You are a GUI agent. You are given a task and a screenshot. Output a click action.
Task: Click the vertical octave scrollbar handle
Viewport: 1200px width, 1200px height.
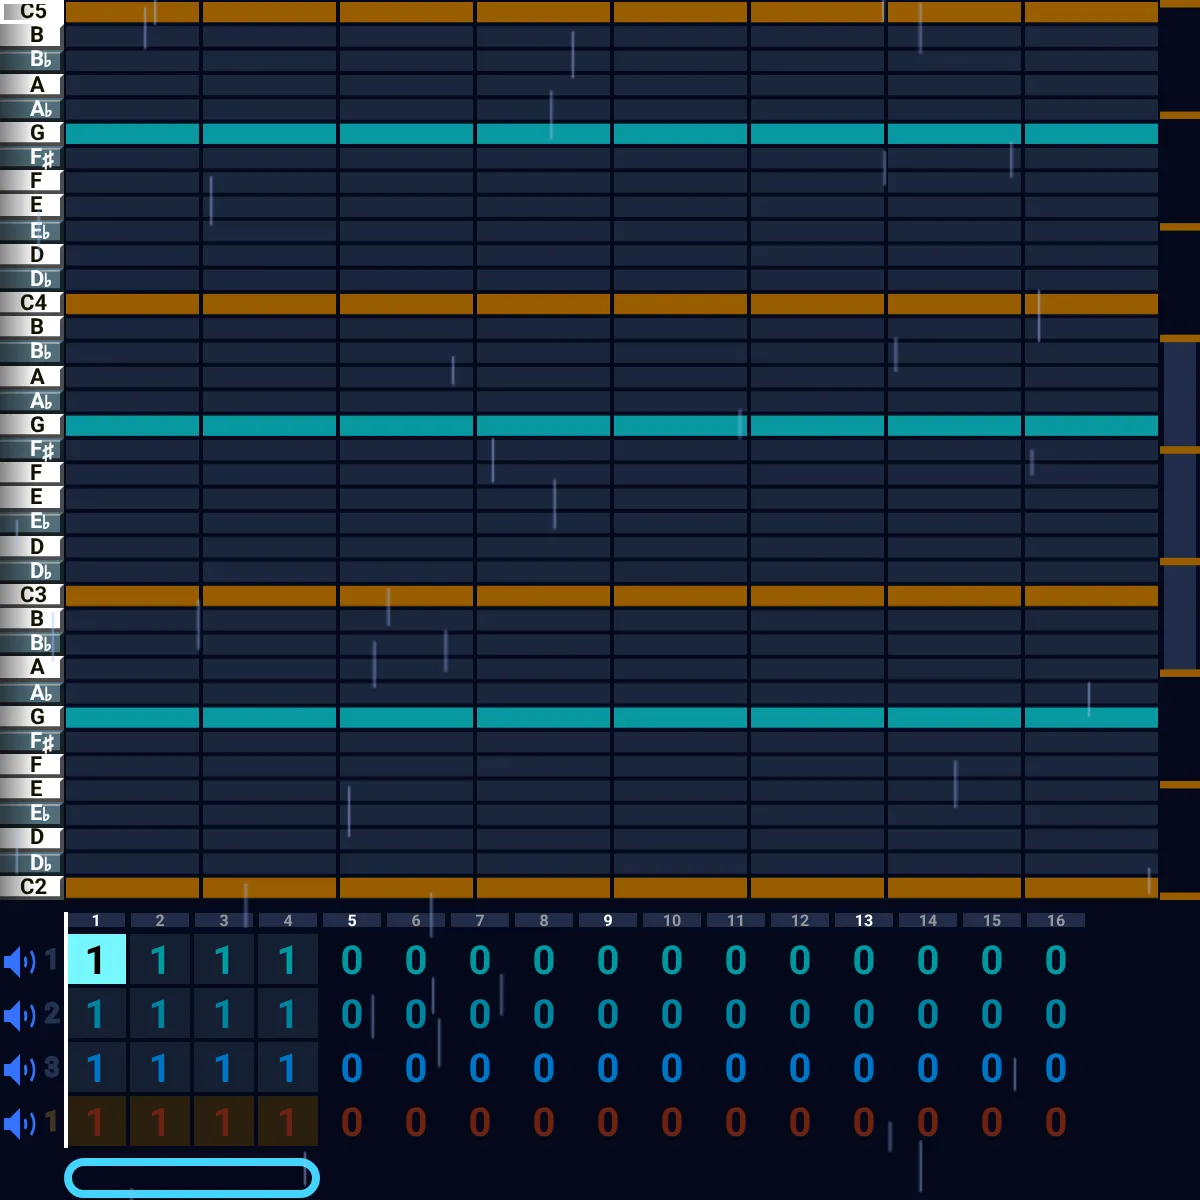(x=1180, y=505)
